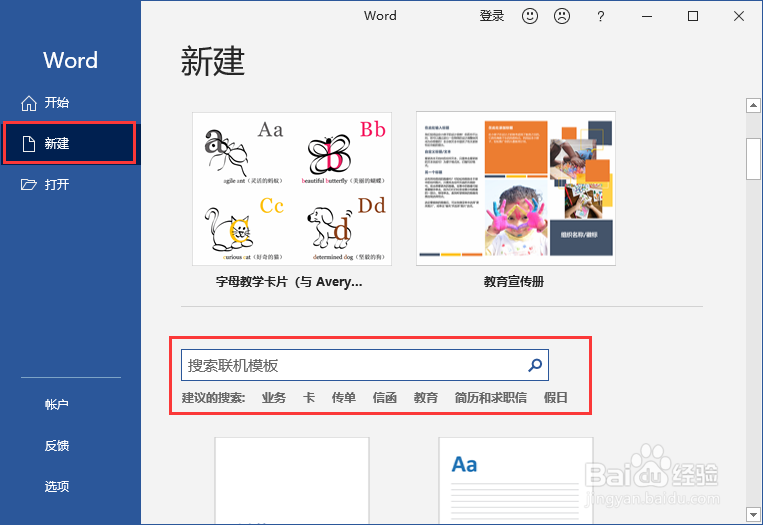Choose suggested search 简历和求职信
The width and height of the screenshot is (763, 525).
490,398
